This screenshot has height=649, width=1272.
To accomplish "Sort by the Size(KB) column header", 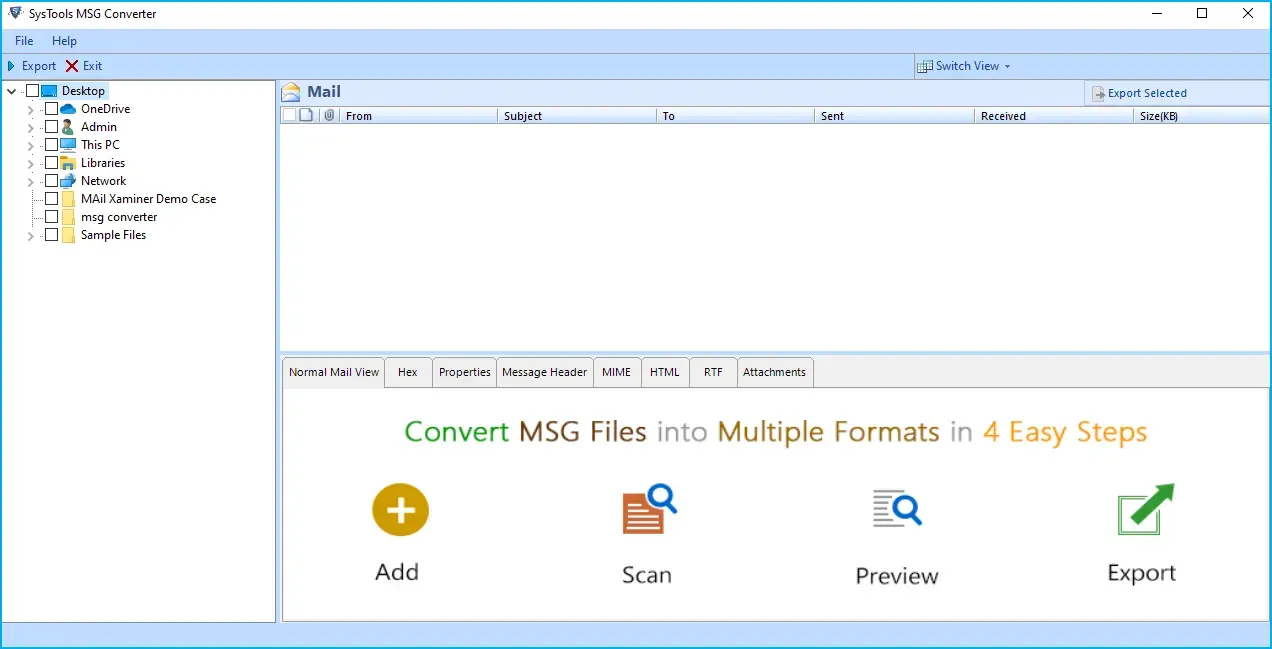I will [x=1202, y=116].
